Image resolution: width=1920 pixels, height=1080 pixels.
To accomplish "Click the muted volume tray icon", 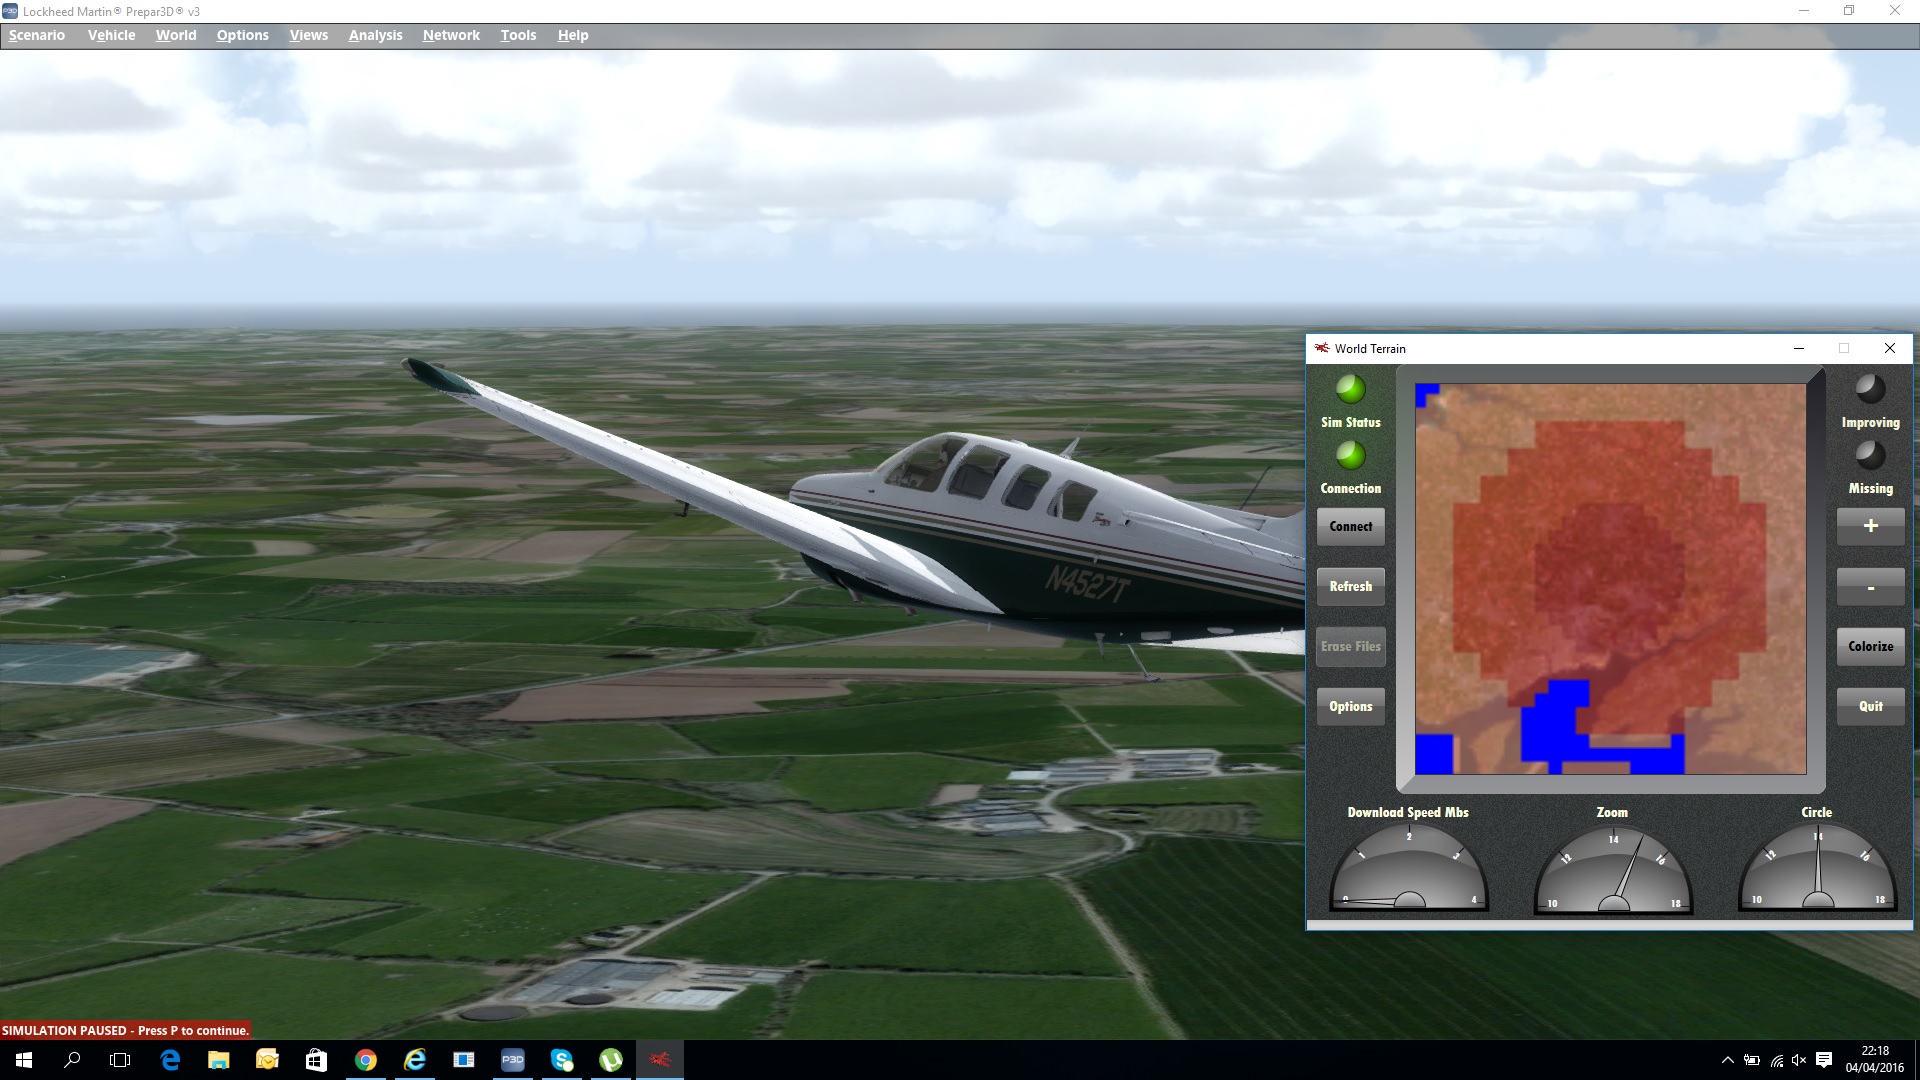I will pyautogui.click(x=1799, y=1060).
